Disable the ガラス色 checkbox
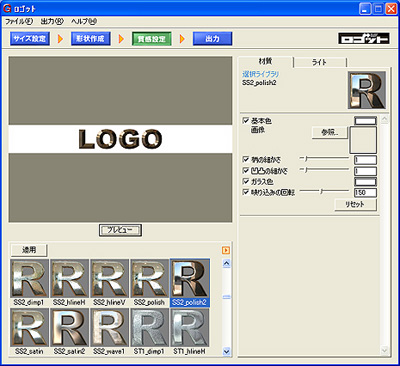The width and height of the screenshot is (400, 366). [x=246, y=181]
